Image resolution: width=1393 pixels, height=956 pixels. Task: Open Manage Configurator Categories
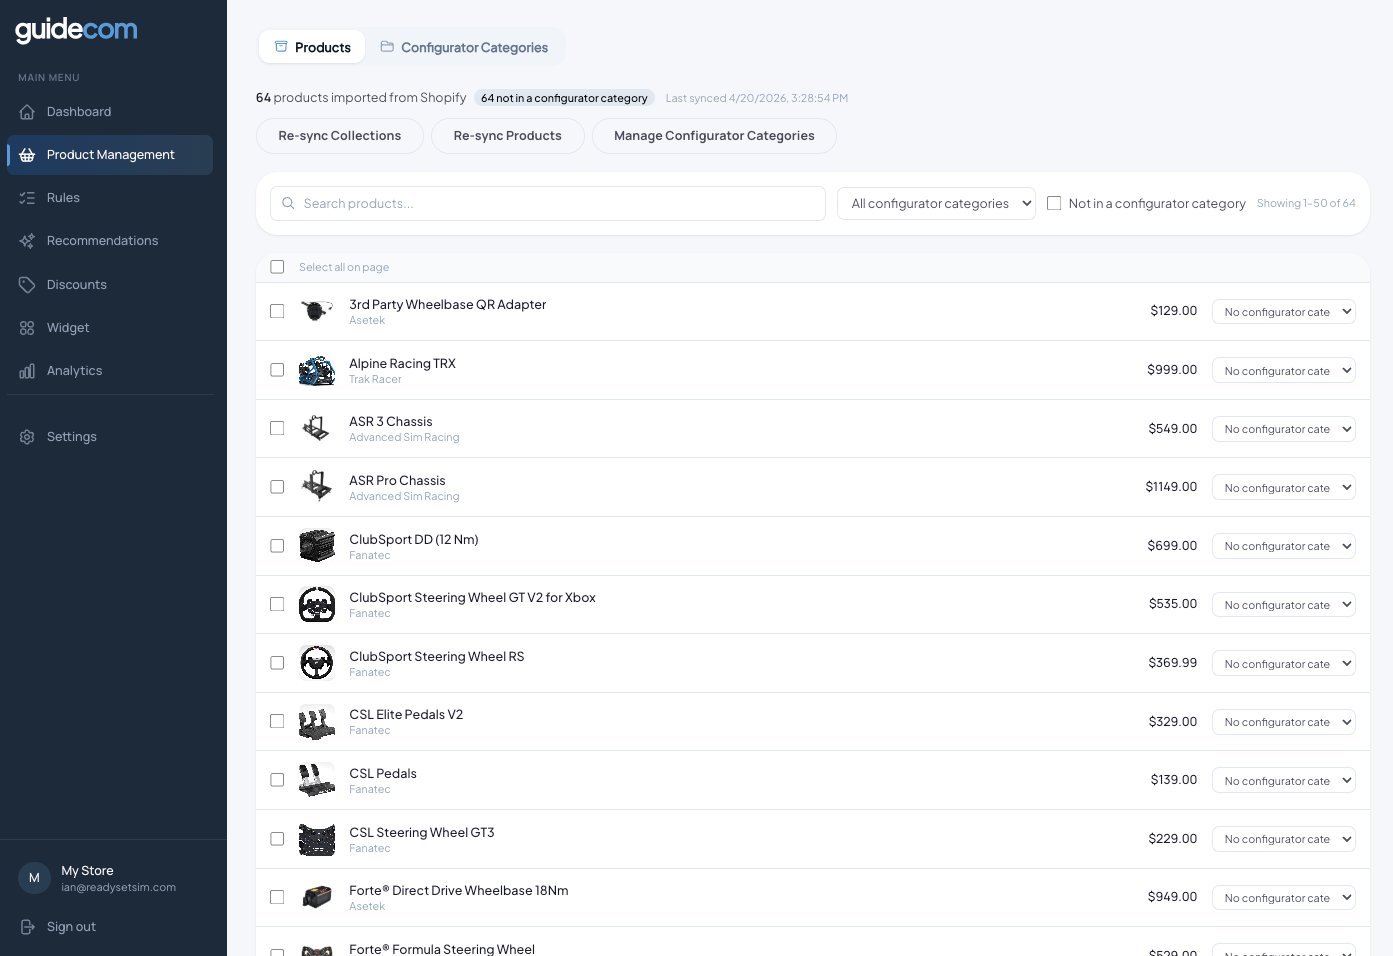[x=714, y=136]
